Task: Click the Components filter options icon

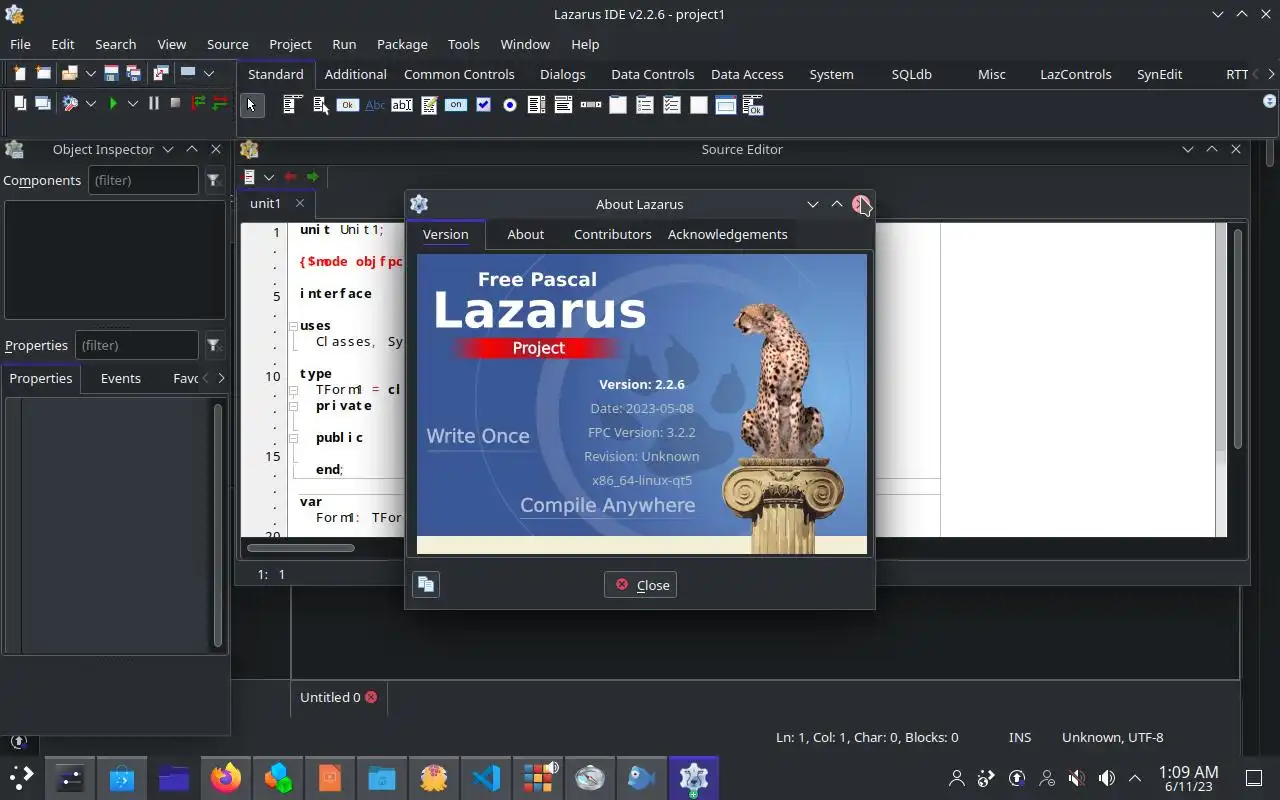Action: [213, 180]
